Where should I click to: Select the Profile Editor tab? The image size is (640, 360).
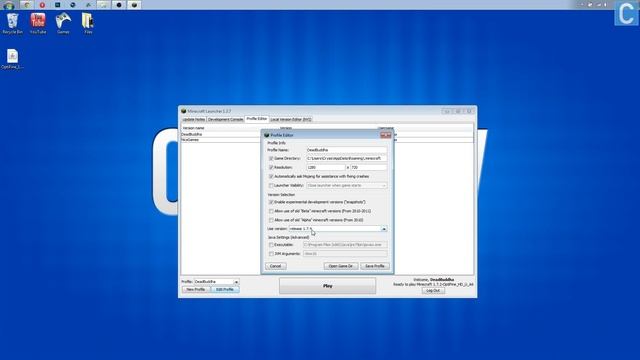click(256, 119)
